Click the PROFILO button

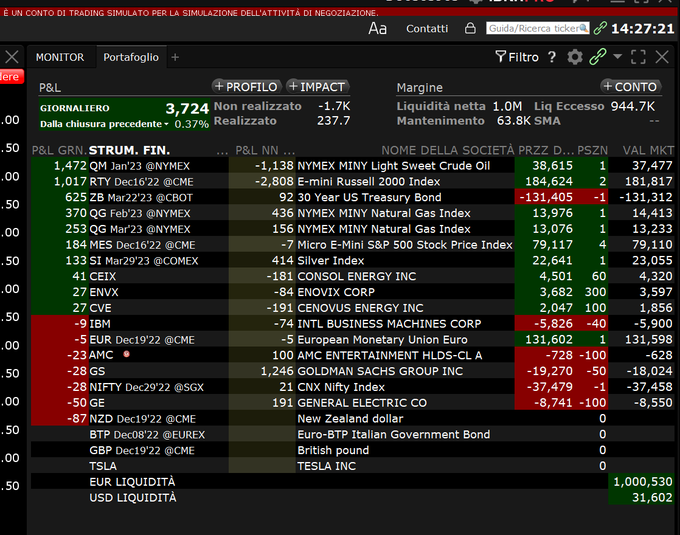[246, 87]
